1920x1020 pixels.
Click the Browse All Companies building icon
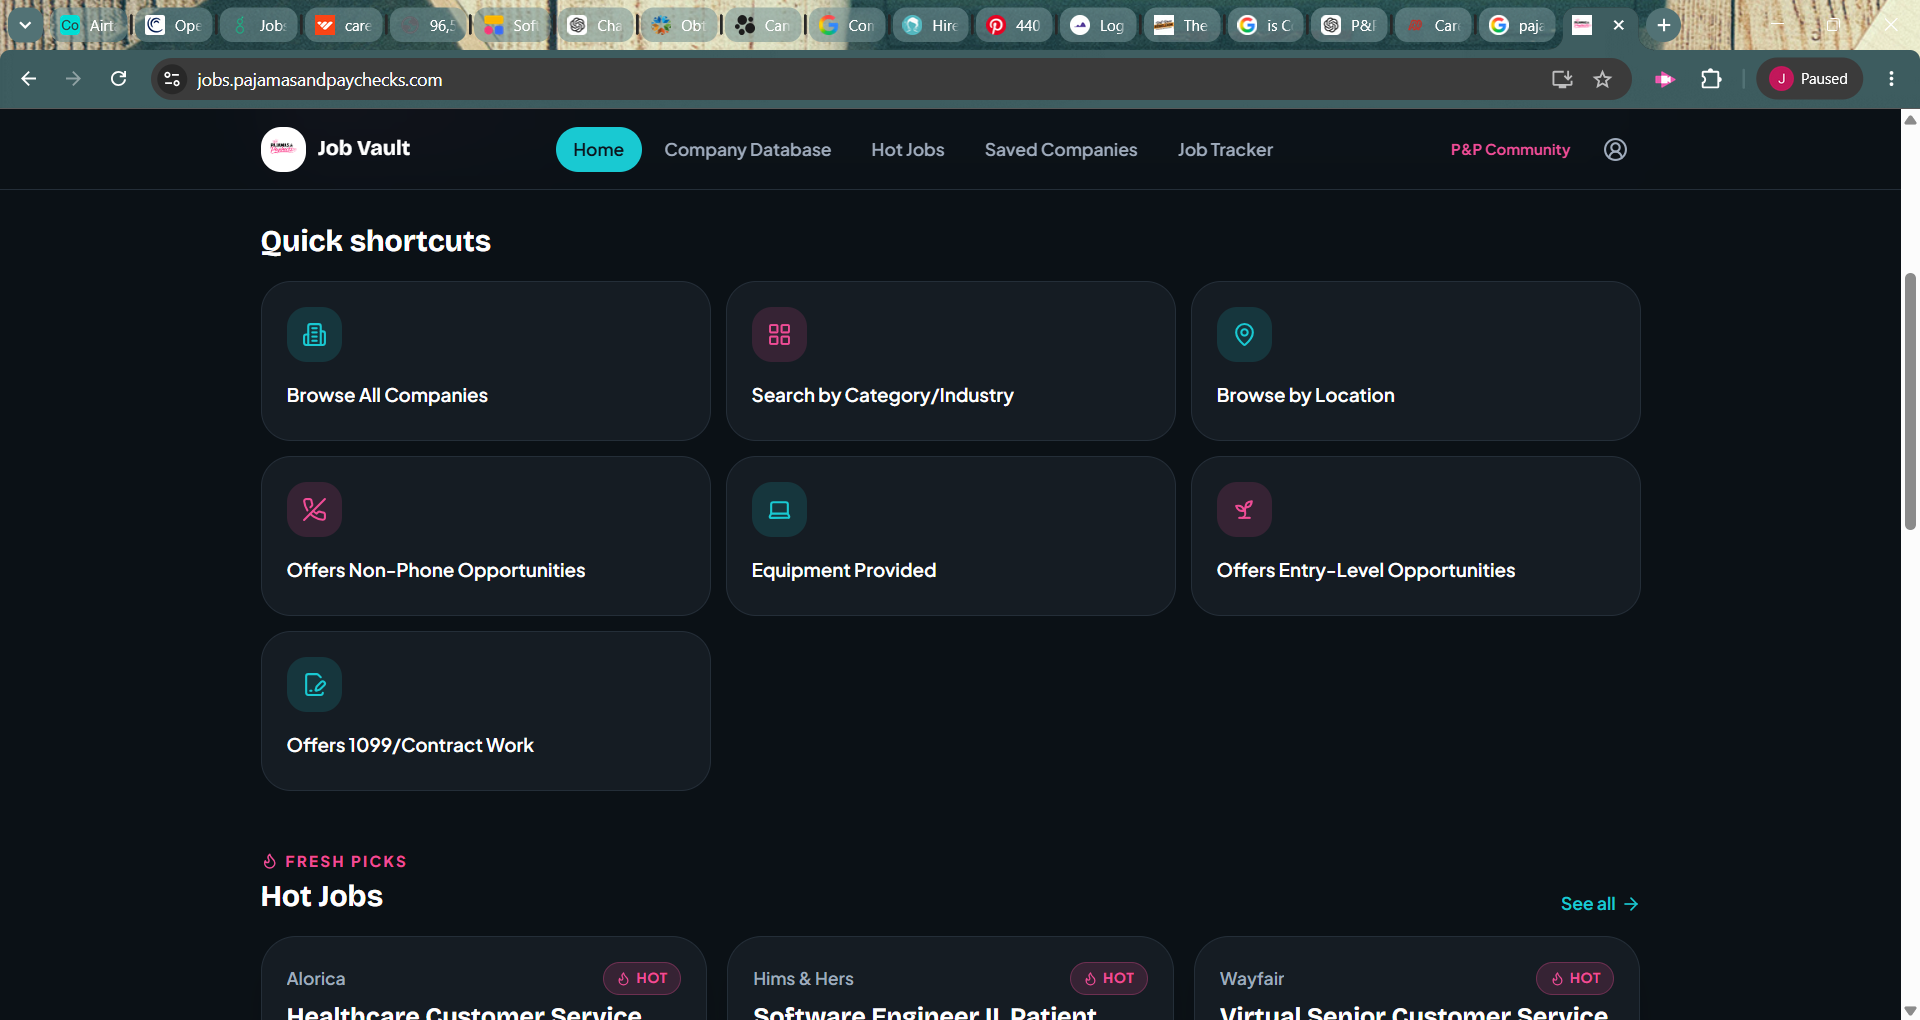coord(314,334)
